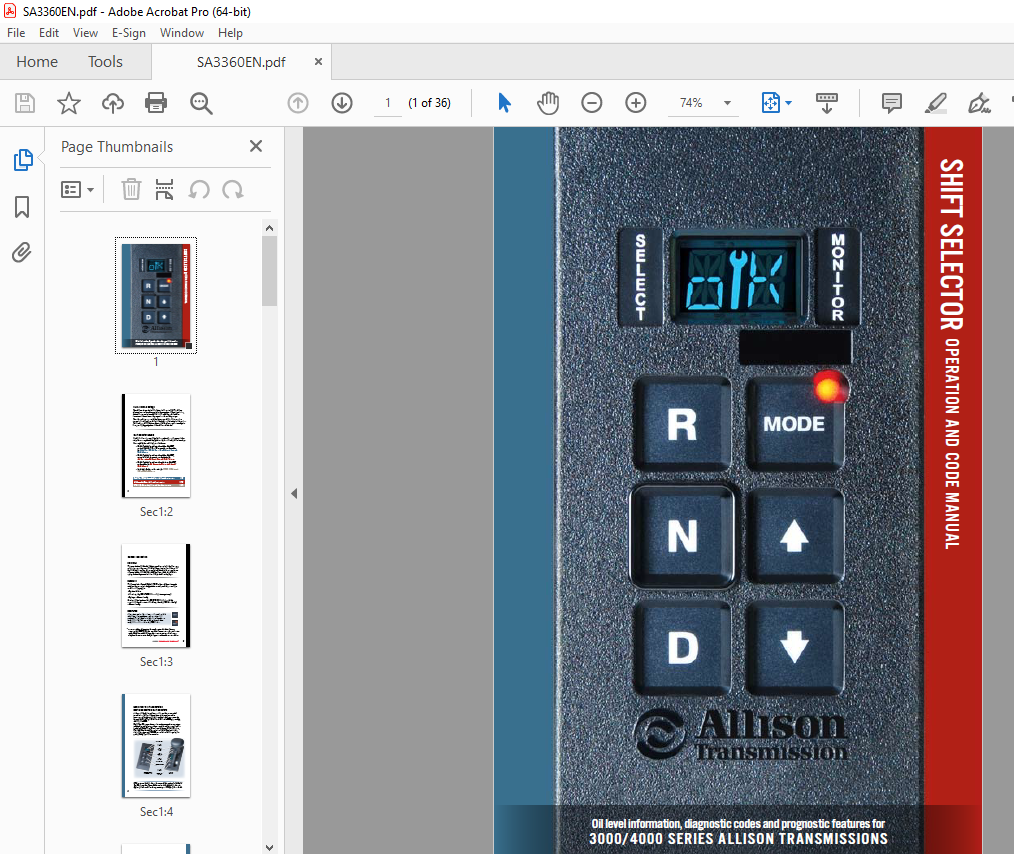Expand the thumbnail options menu dropdown
Viewport: 1014px width, 854px height.
pyautogui.click(x=78, y=189)
